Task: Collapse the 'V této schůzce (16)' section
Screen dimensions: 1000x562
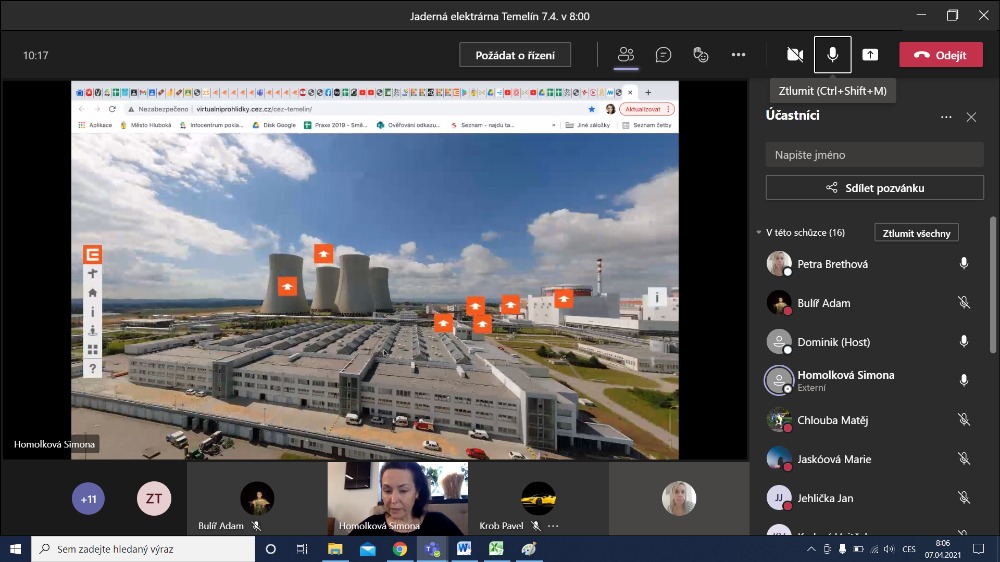Action: pyautogui.click(x=758, y=233)
